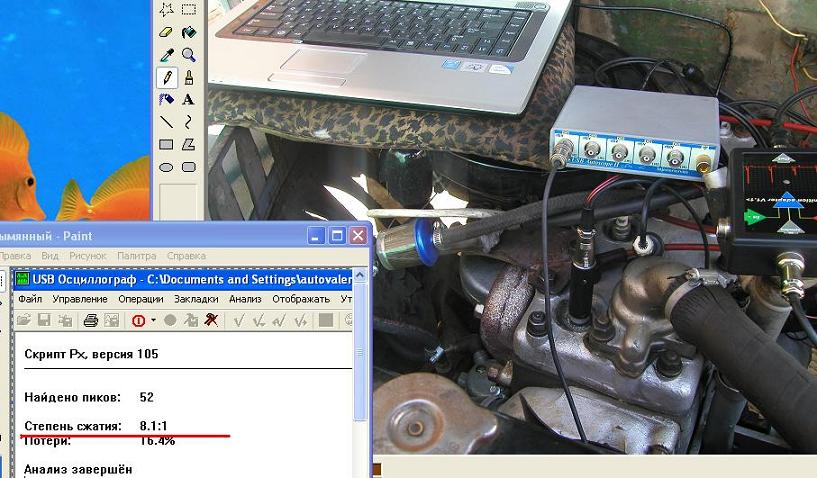
Task: Open the Закладки menu
Action: pyautogui.click(x=194, y=298)
